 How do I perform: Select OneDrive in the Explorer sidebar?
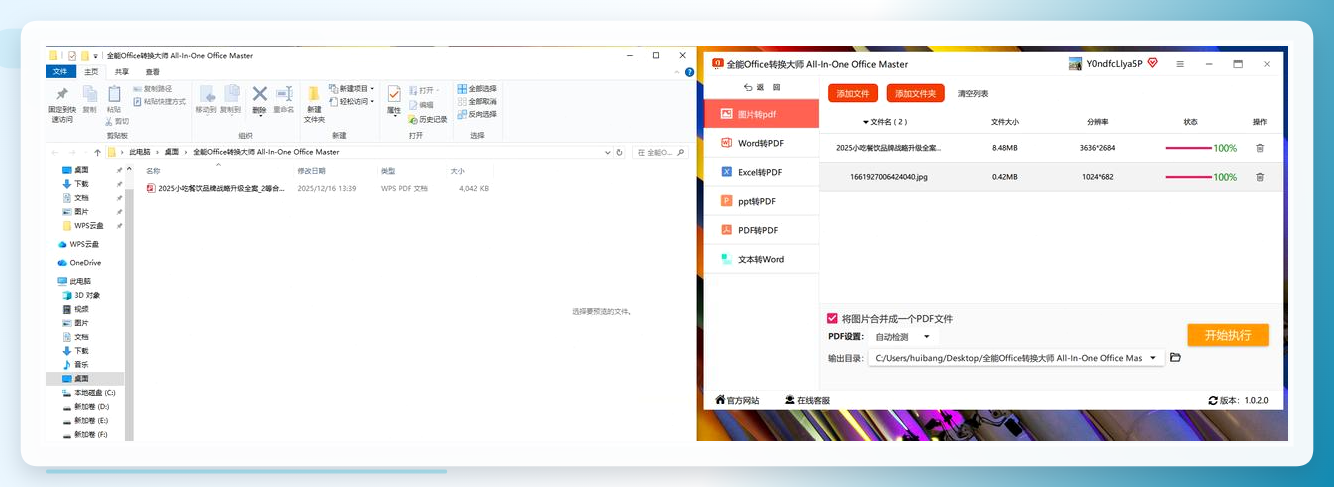[85, 263]
